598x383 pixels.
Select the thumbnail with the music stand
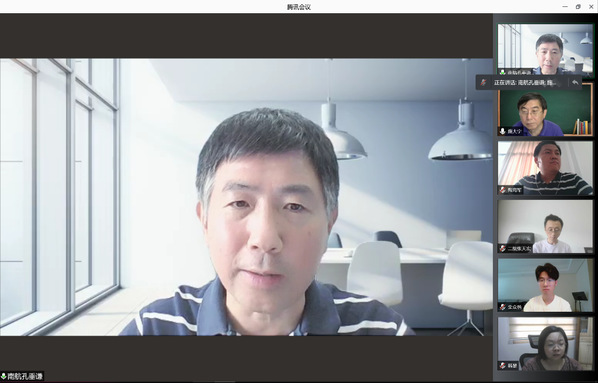pos(545,285)
